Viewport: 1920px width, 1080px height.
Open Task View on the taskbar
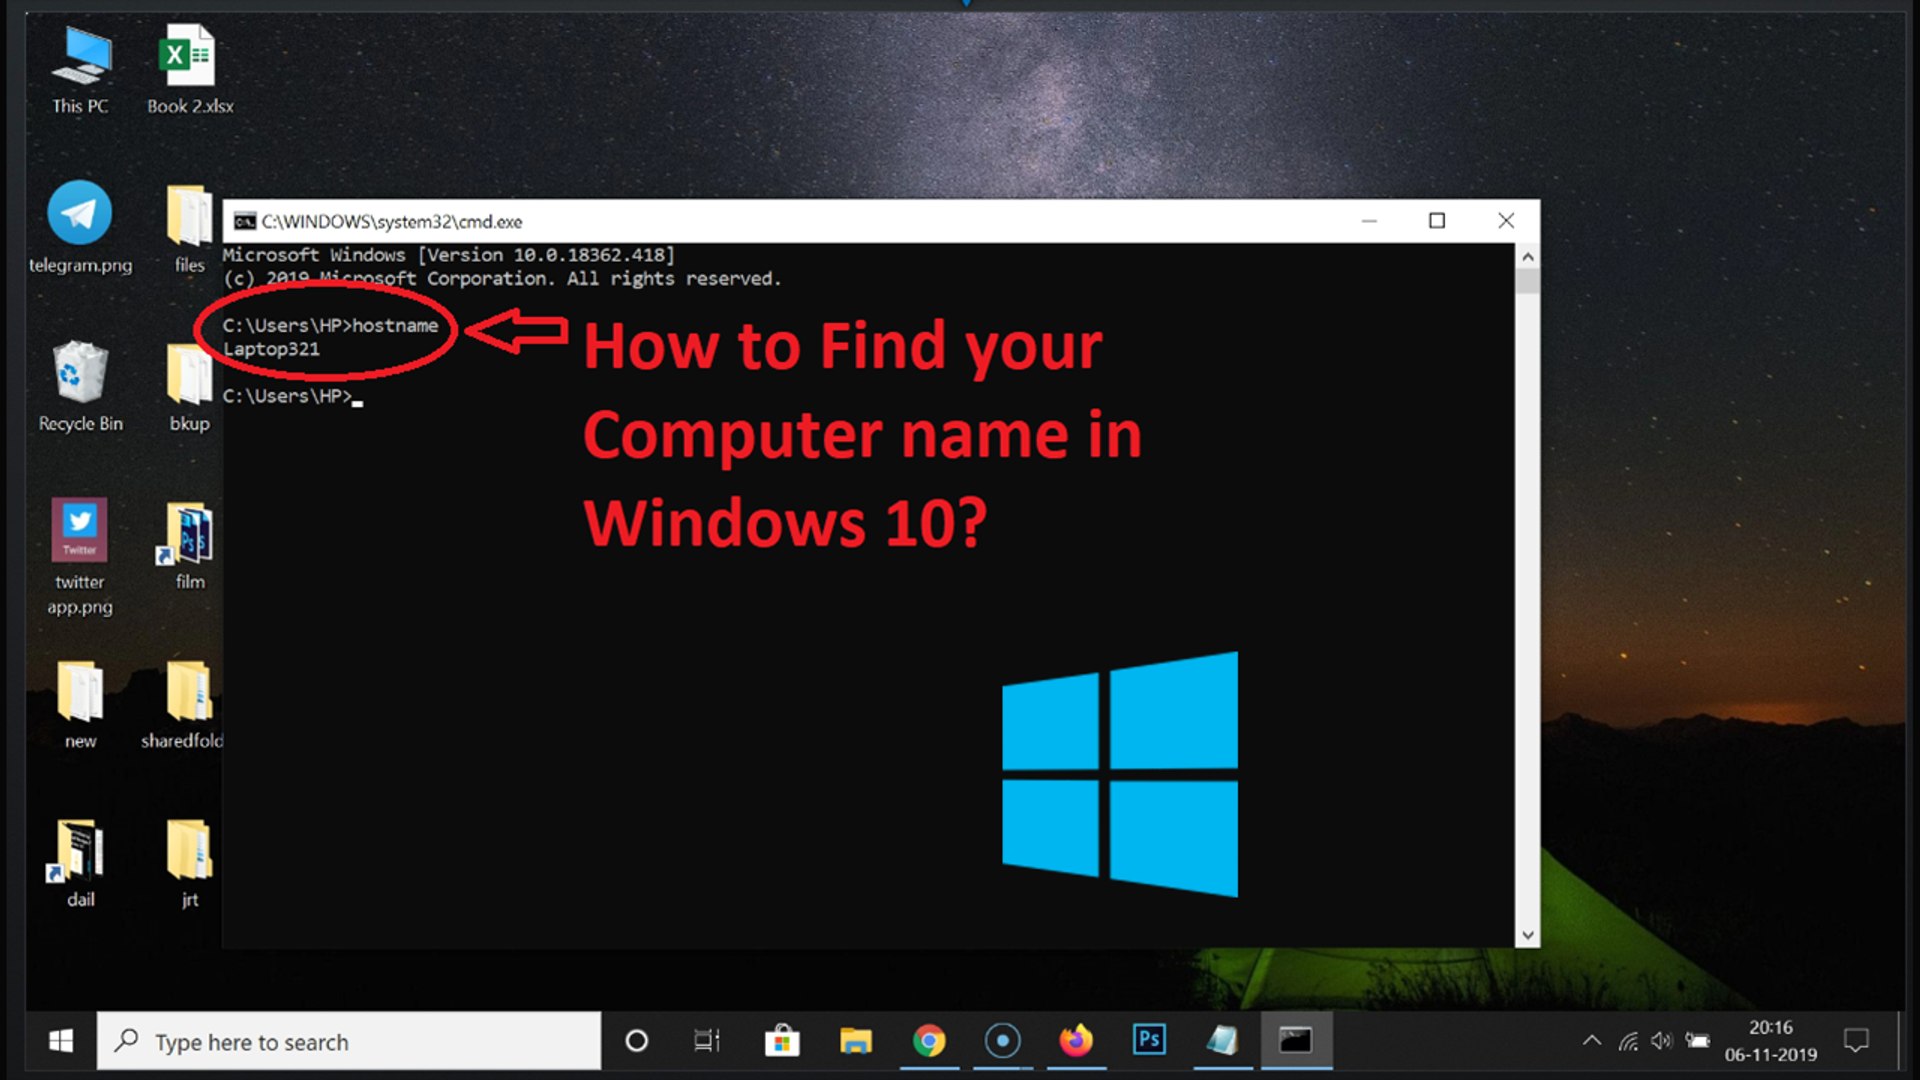click(x=707, y=1041)
